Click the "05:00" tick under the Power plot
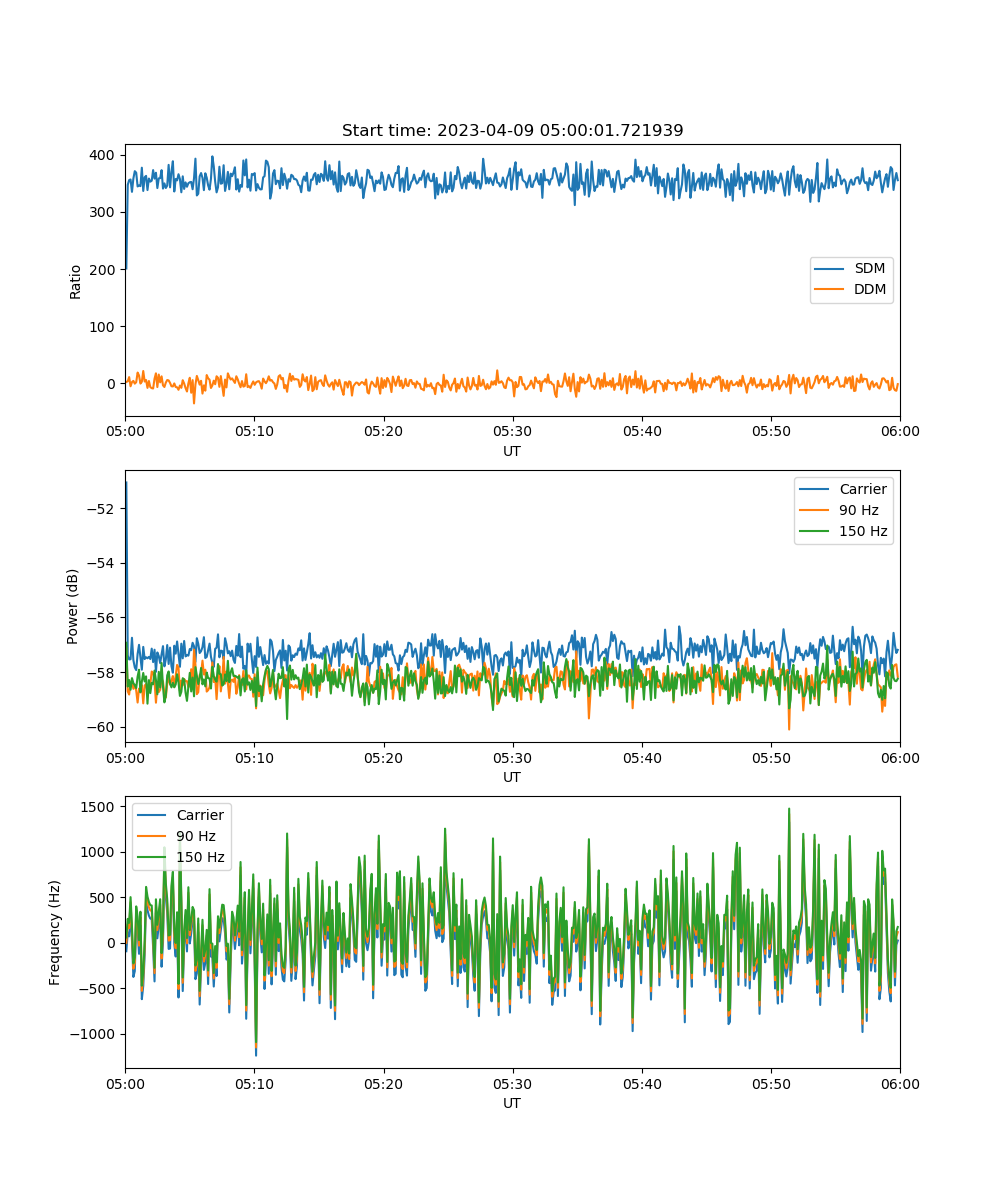The image size is (1000, 1200). (125, 758)
